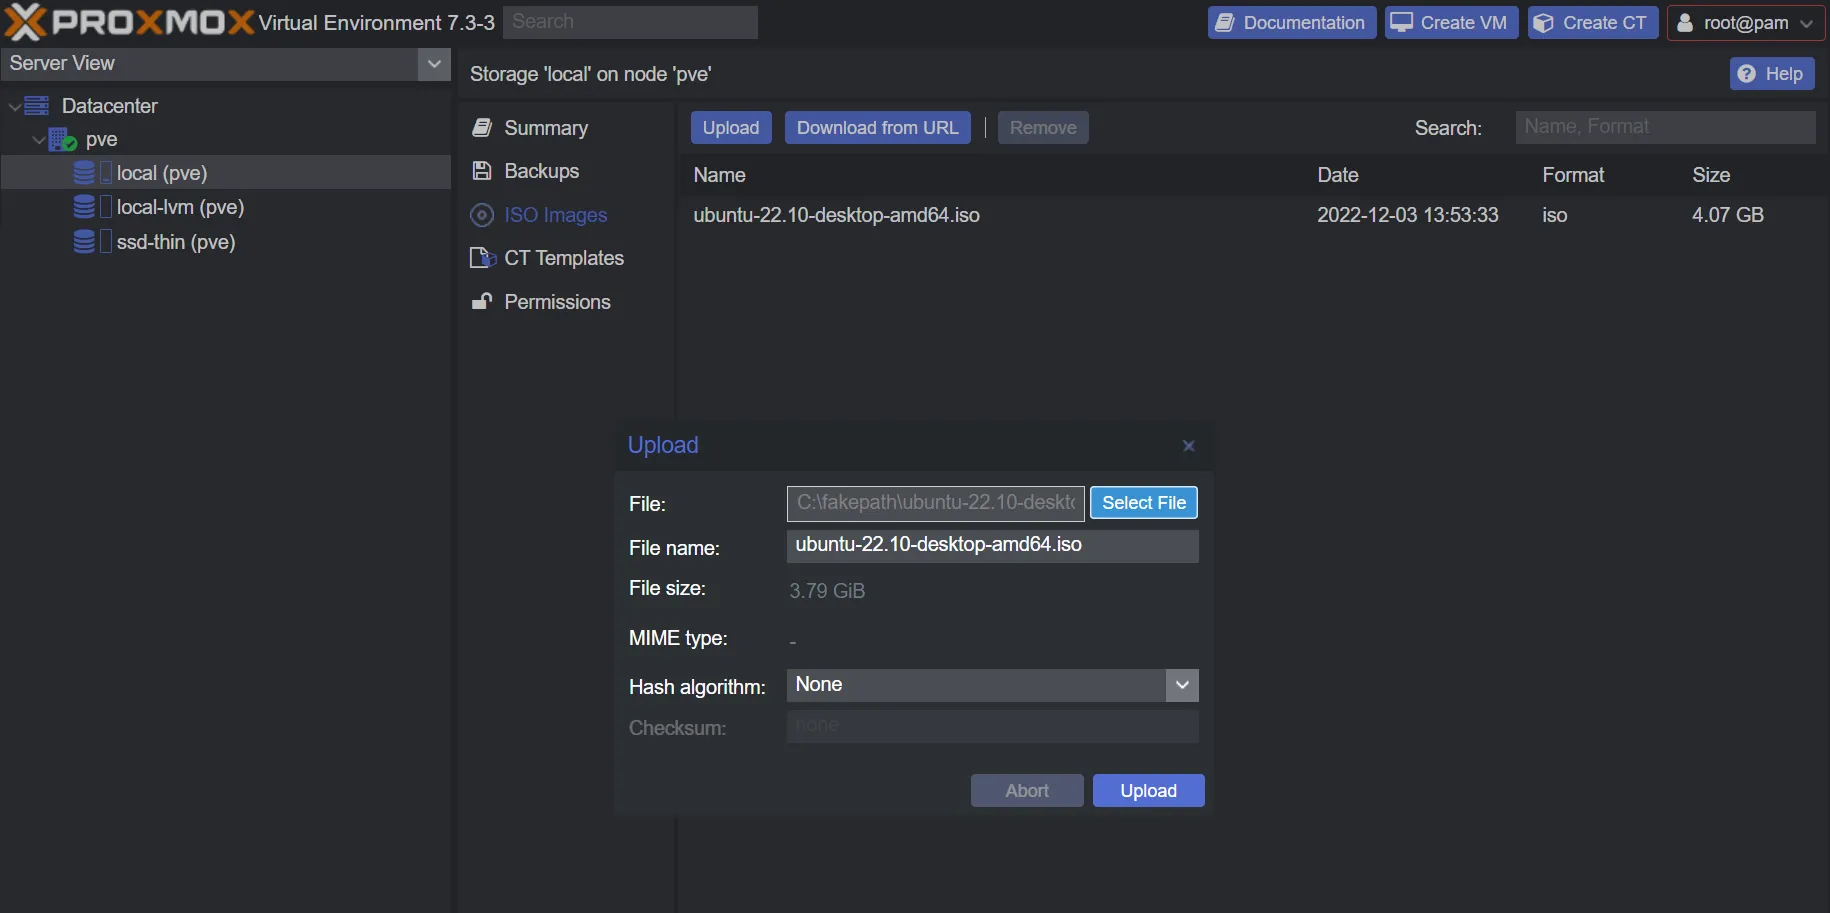Click the Name, Format search field
The height and width of the screenshot is (913, 1830).
click(x=1665, y=127)
